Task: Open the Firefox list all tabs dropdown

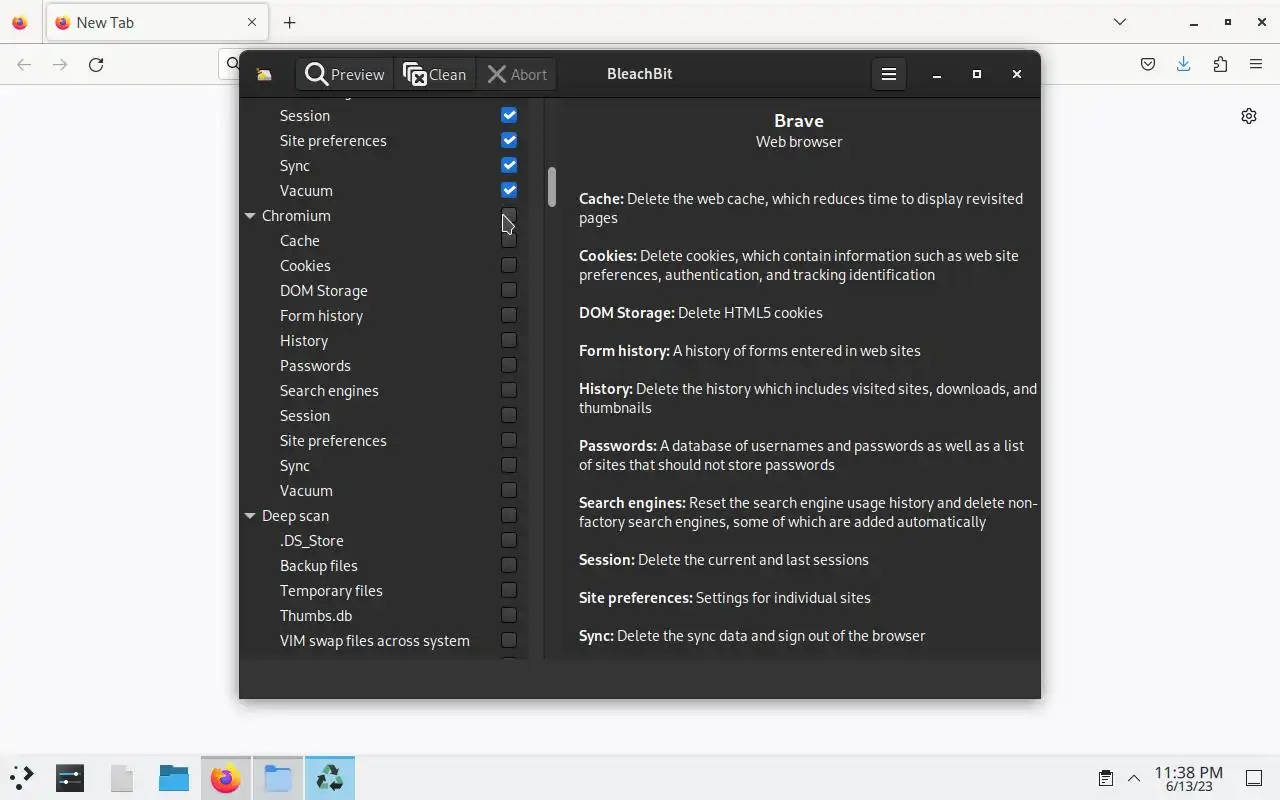Action: pyautogui.click(x=1120, y=22)
